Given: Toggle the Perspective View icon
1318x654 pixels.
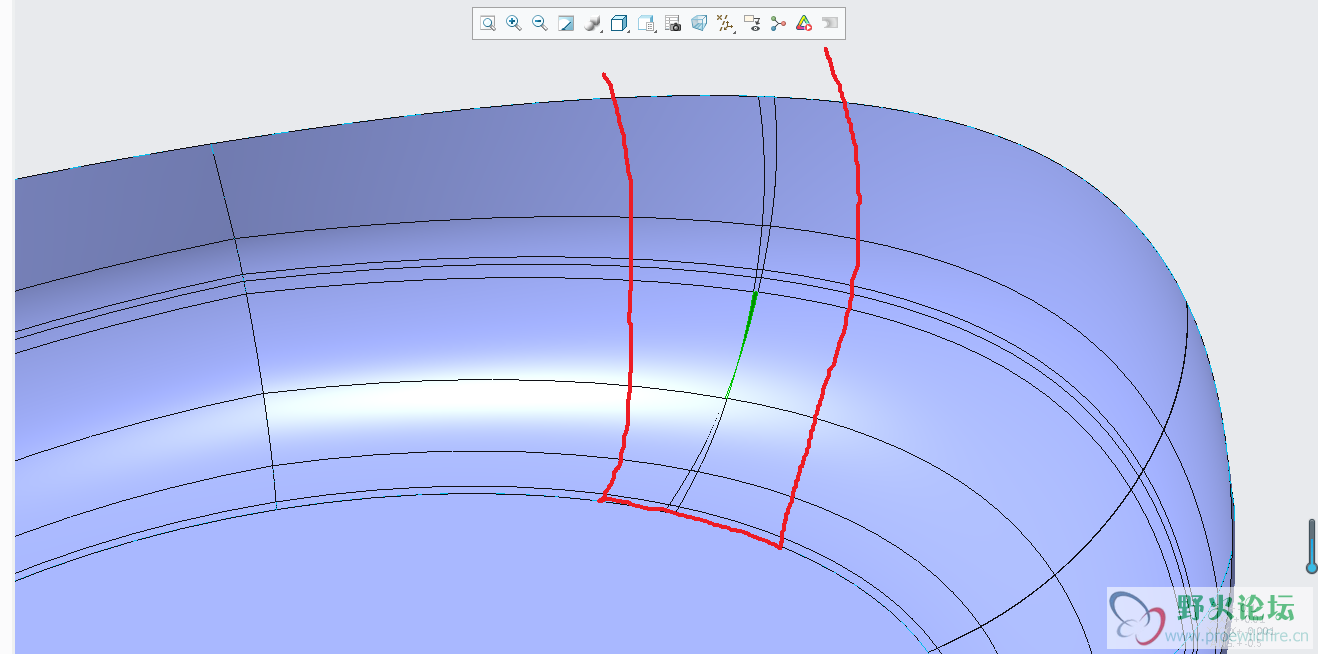Looking at the screenshot, I should (699, 23).
